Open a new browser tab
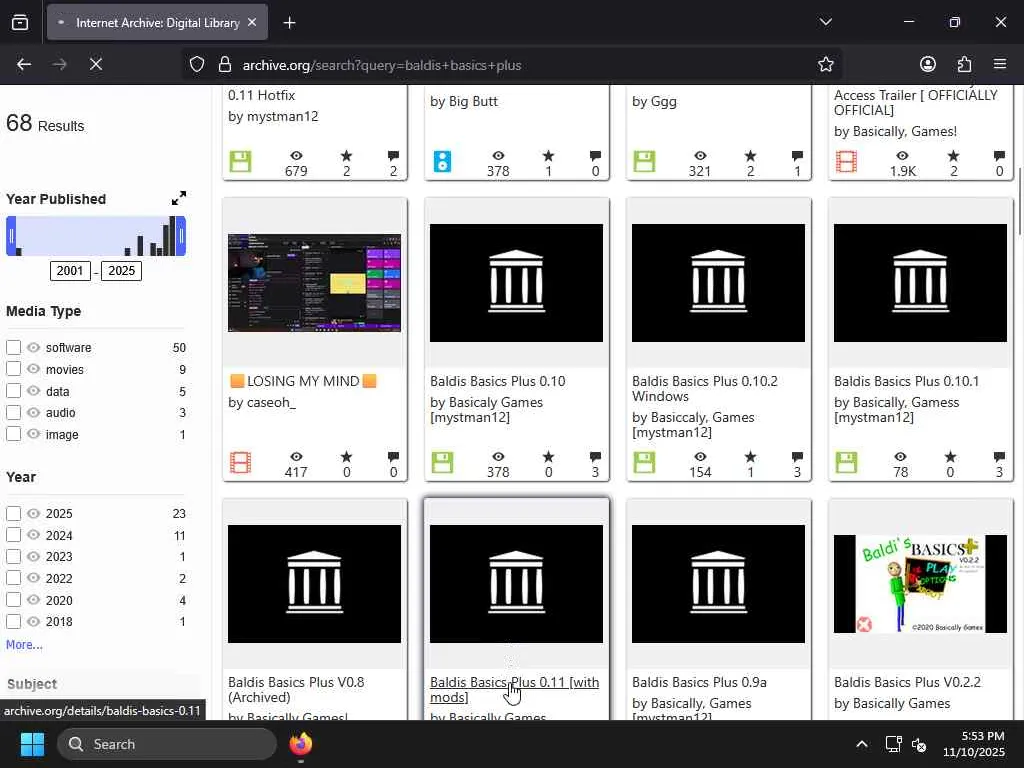 (x=289, y=23)
